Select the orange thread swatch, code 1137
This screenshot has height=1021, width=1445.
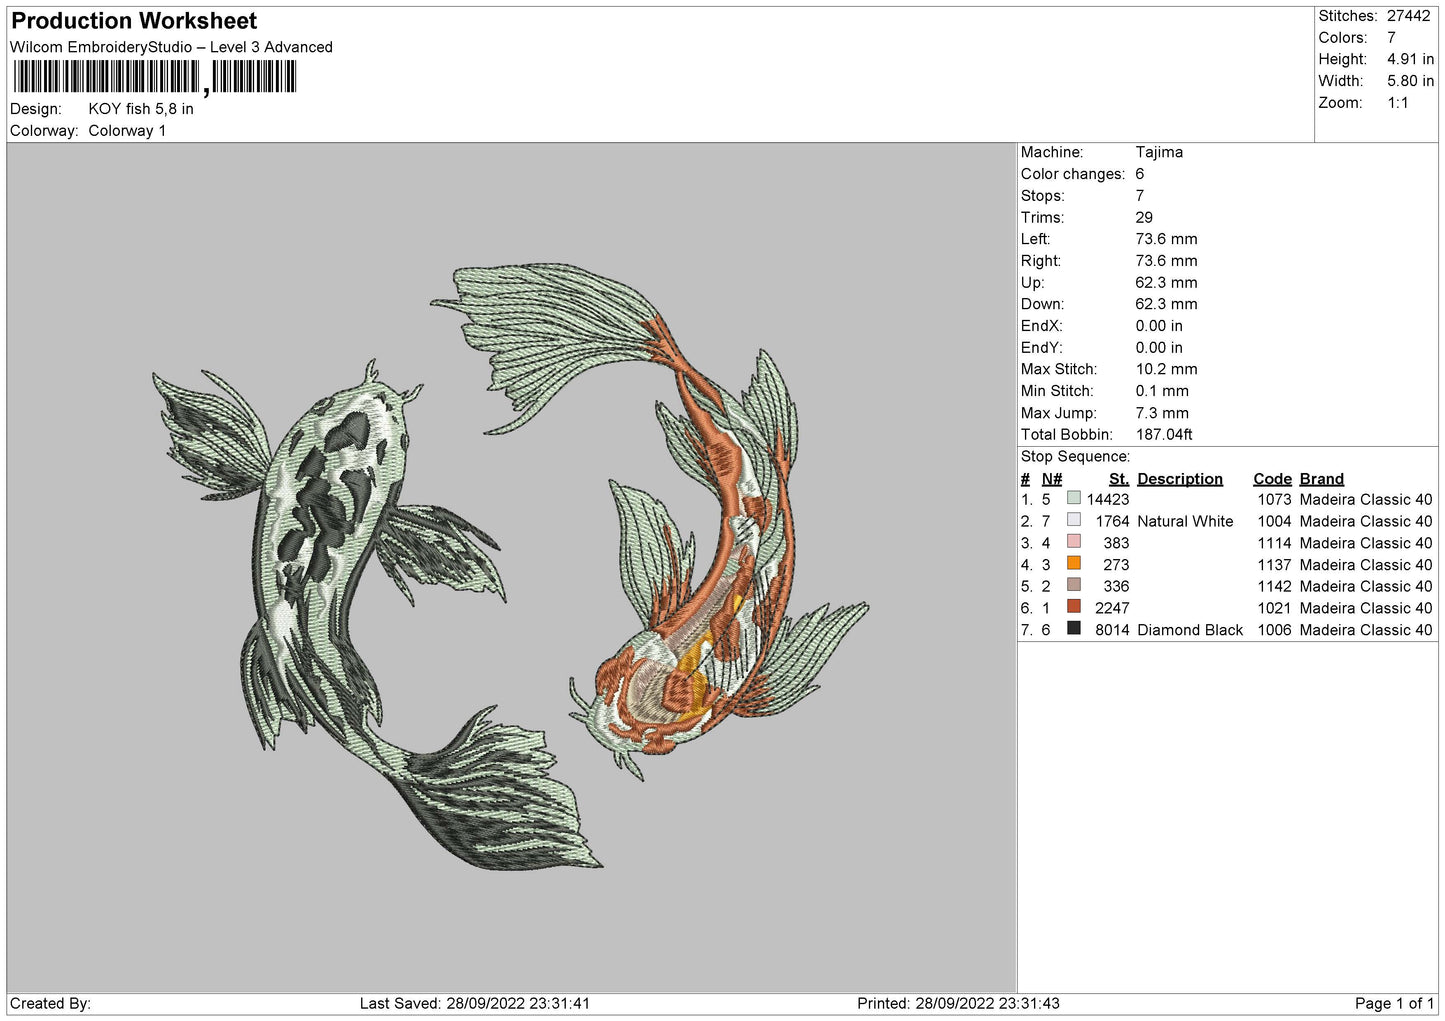(x=1073, y=564)
